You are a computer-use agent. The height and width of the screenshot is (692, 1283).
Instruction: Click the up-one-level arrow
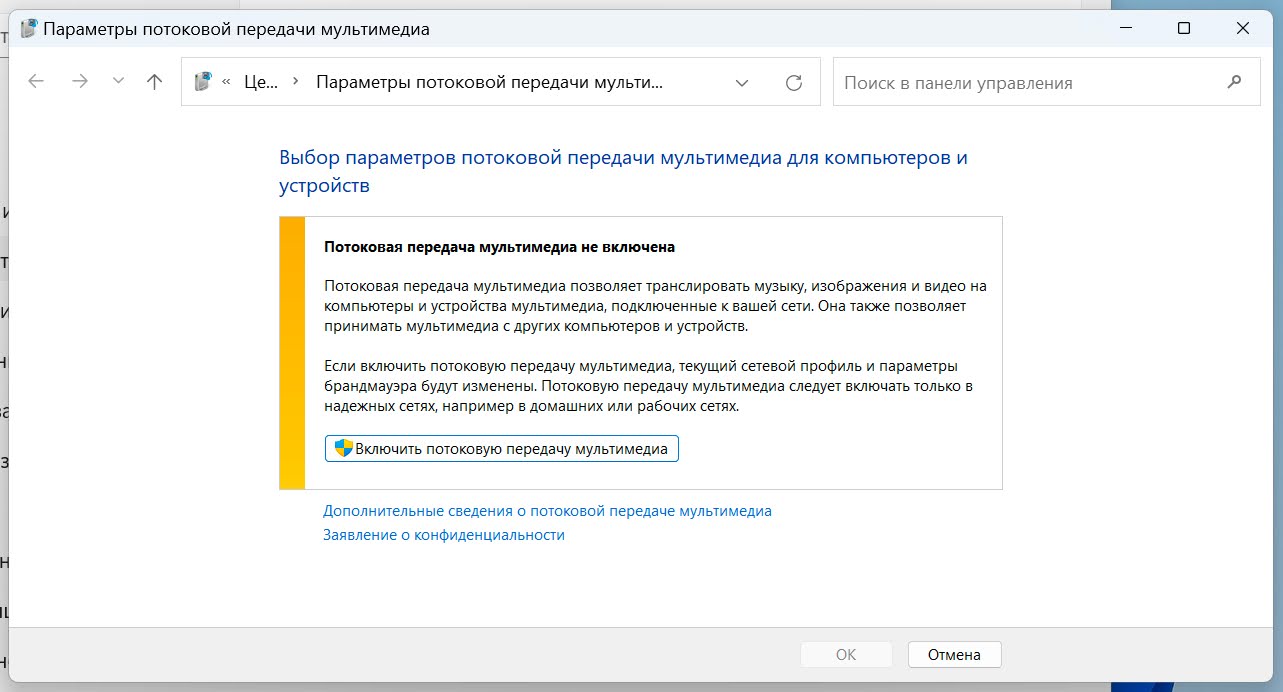(x=153, y=81)
